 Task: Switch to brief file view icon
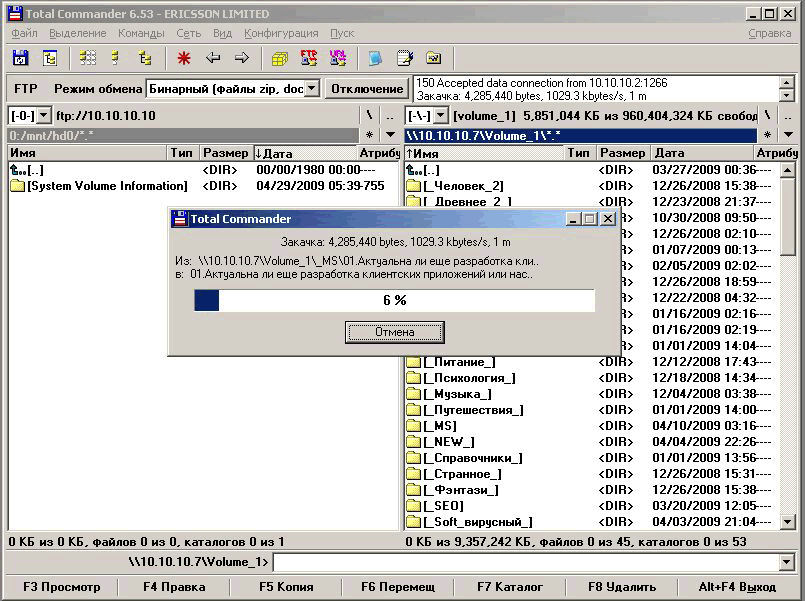click(88, 58)
